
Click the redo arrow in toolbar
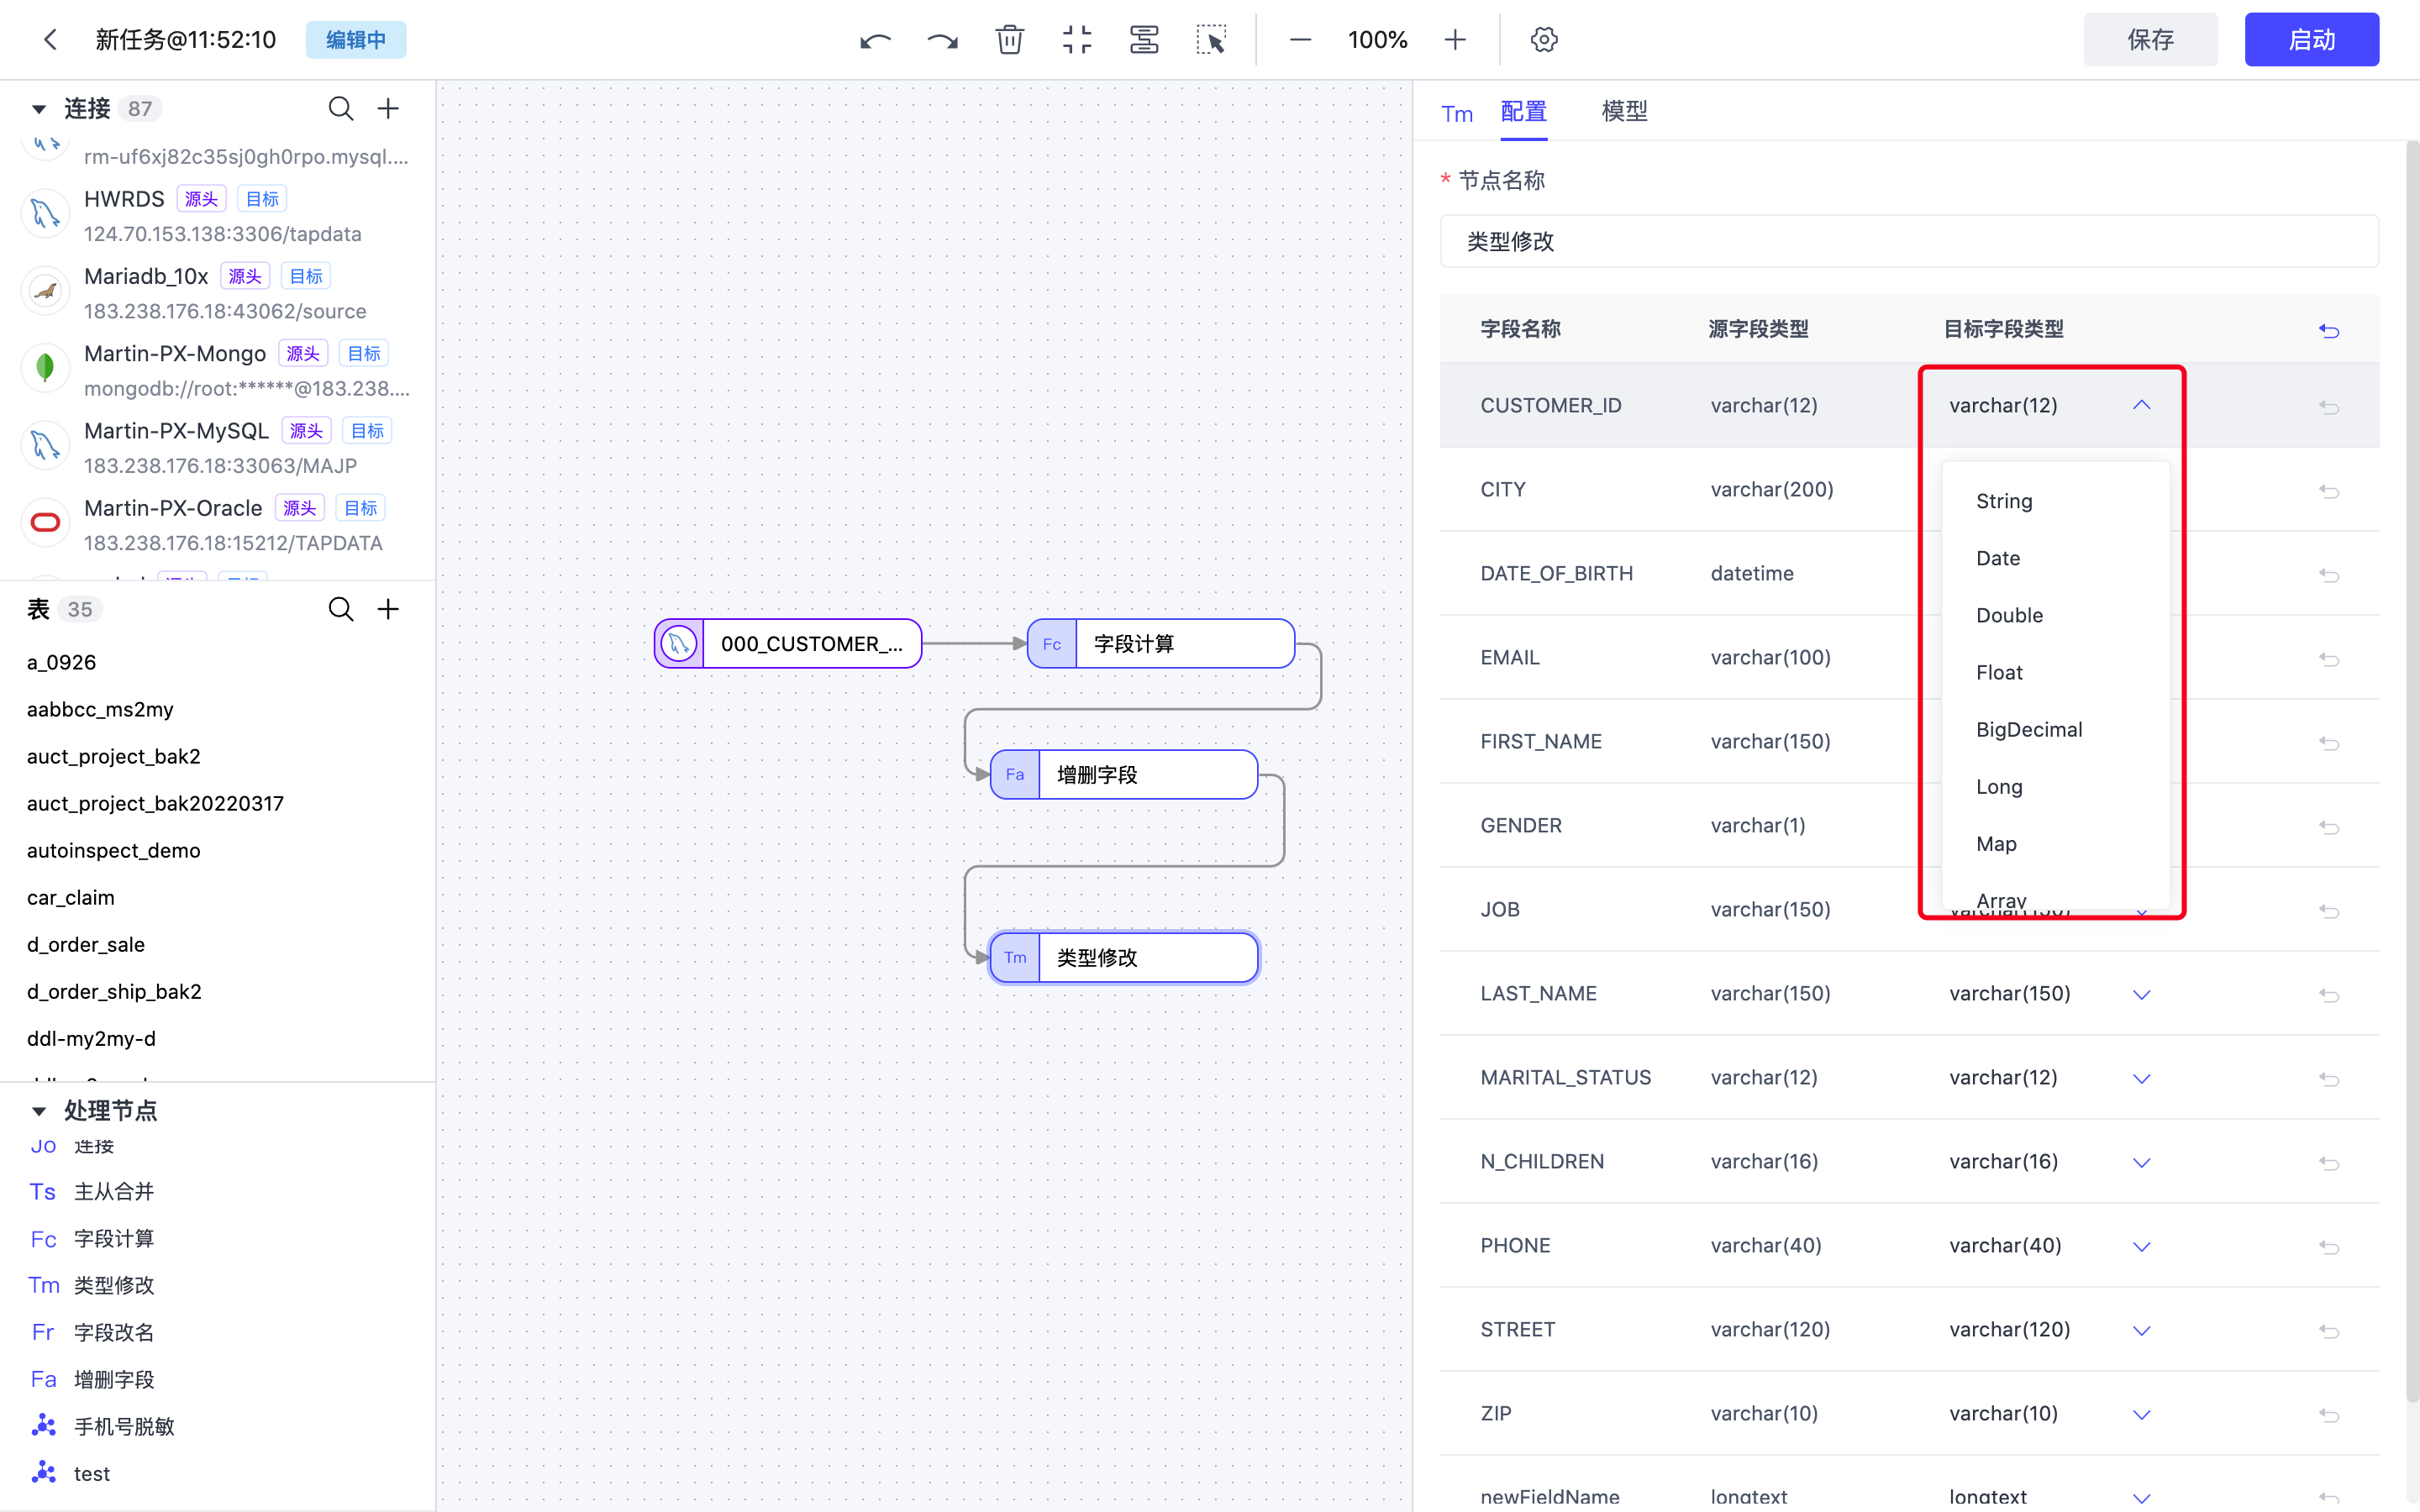point(942,40)
